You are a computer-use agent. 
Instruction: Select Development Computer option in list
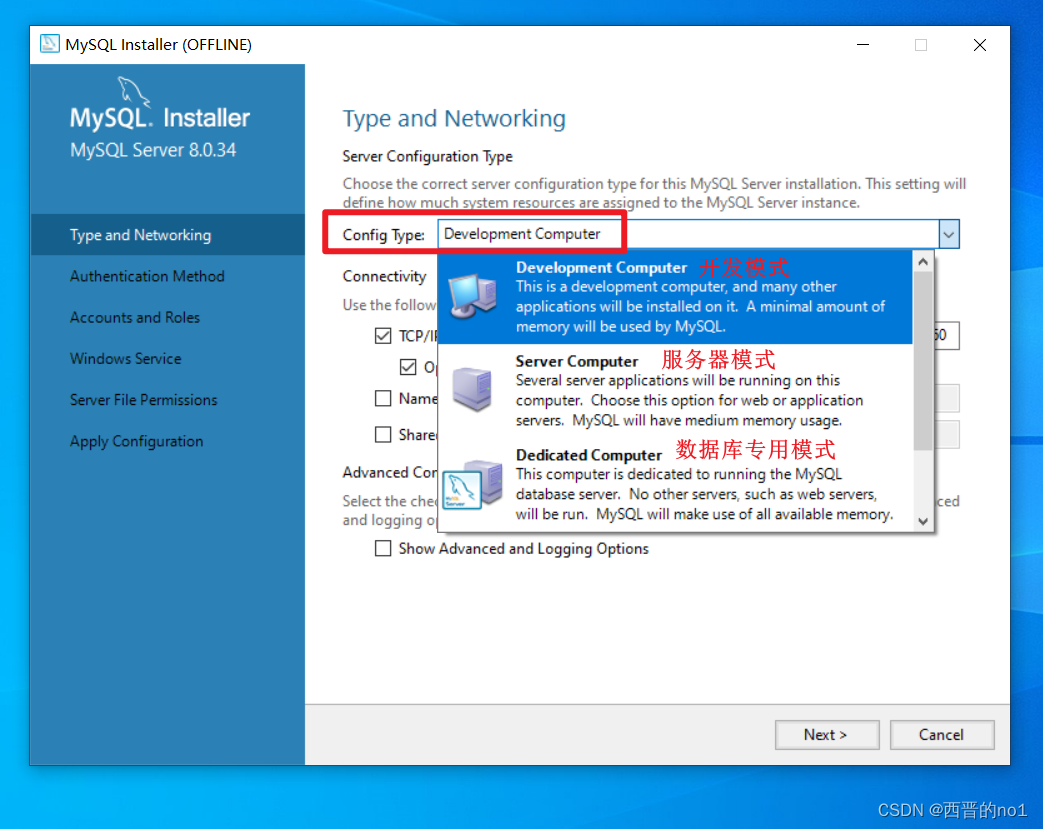coord(675,297)
